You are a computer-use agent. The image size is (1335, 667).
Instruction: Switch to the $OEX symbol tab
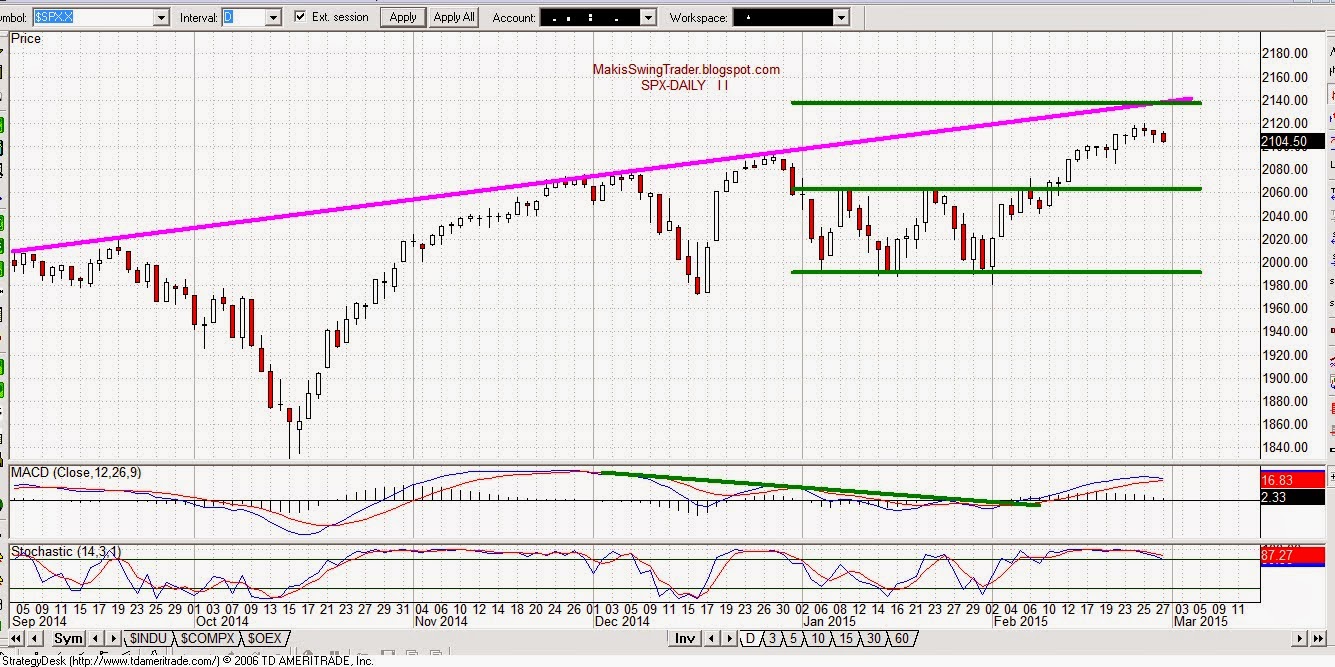click(x=265, y=638)
